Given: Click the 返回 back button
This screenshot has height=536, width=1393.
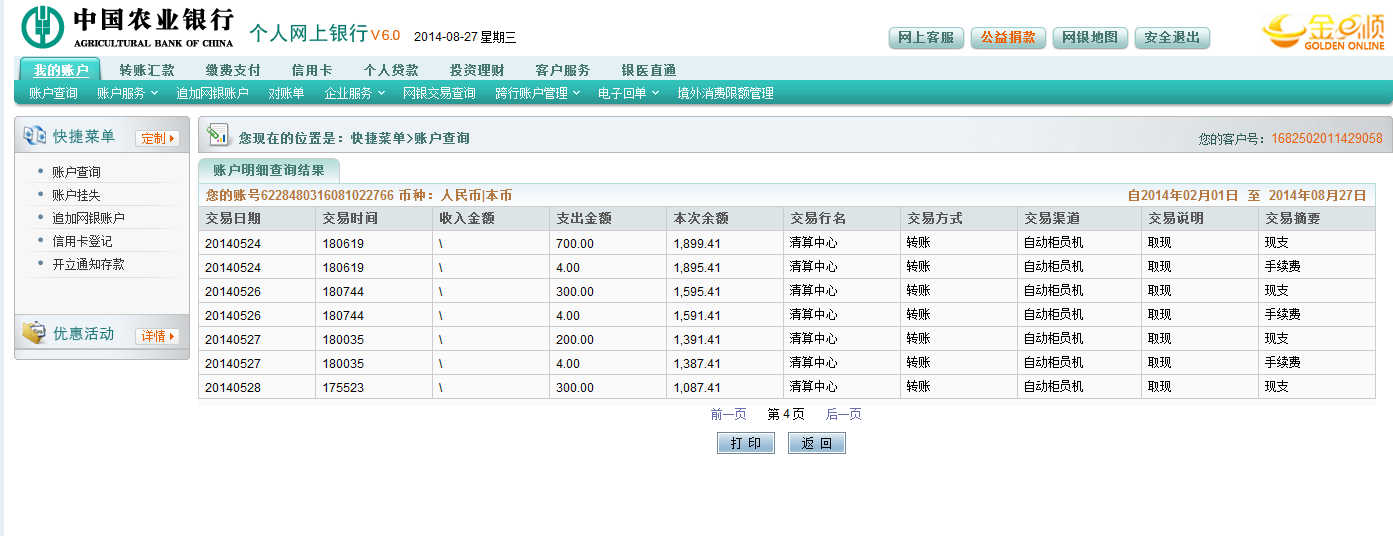Looking at the screenshot, I should pos(816,443).
